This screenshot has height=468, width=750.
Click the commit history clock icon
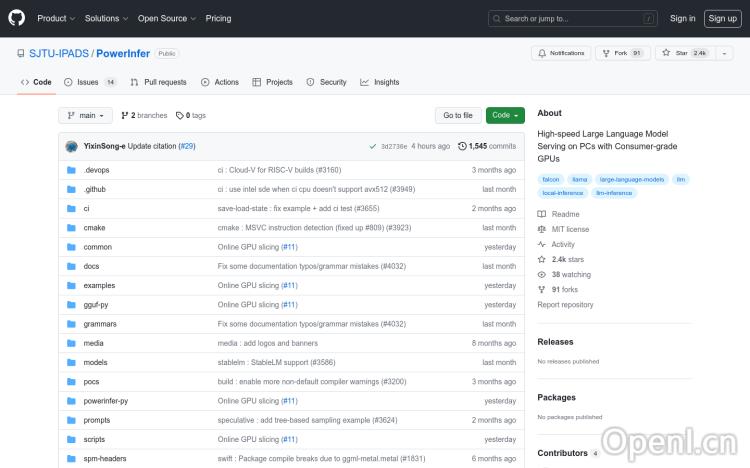[x=462, y=146]
